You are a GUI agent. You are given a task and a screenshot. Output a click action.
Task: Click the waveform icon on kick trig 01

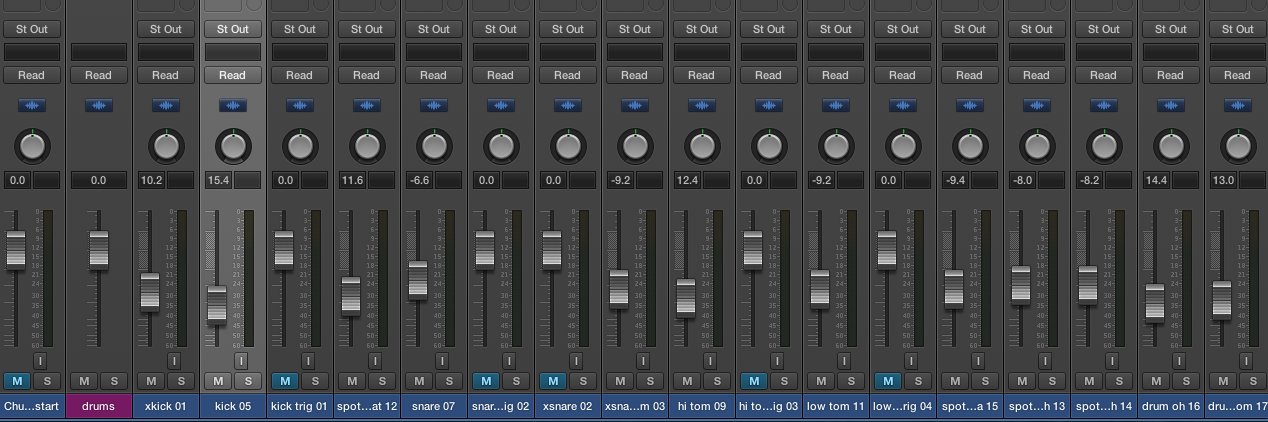click(299, 105)
